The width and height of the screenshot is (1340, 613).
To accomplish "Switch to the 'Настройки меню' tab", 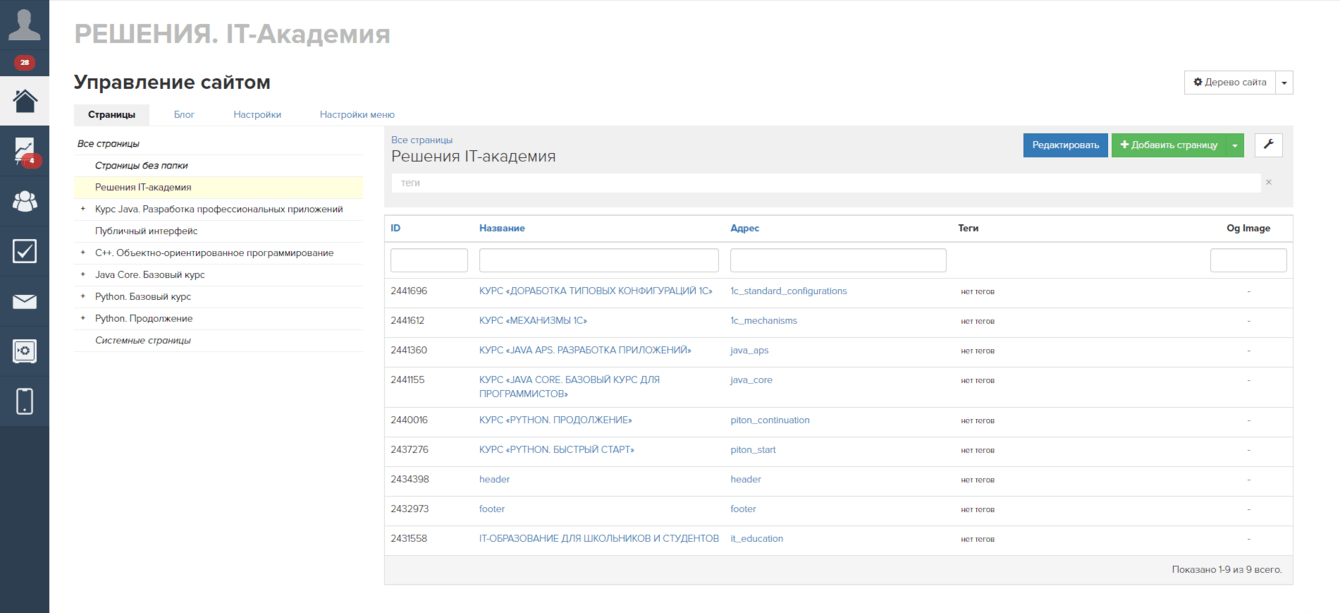I will point(357,115).
